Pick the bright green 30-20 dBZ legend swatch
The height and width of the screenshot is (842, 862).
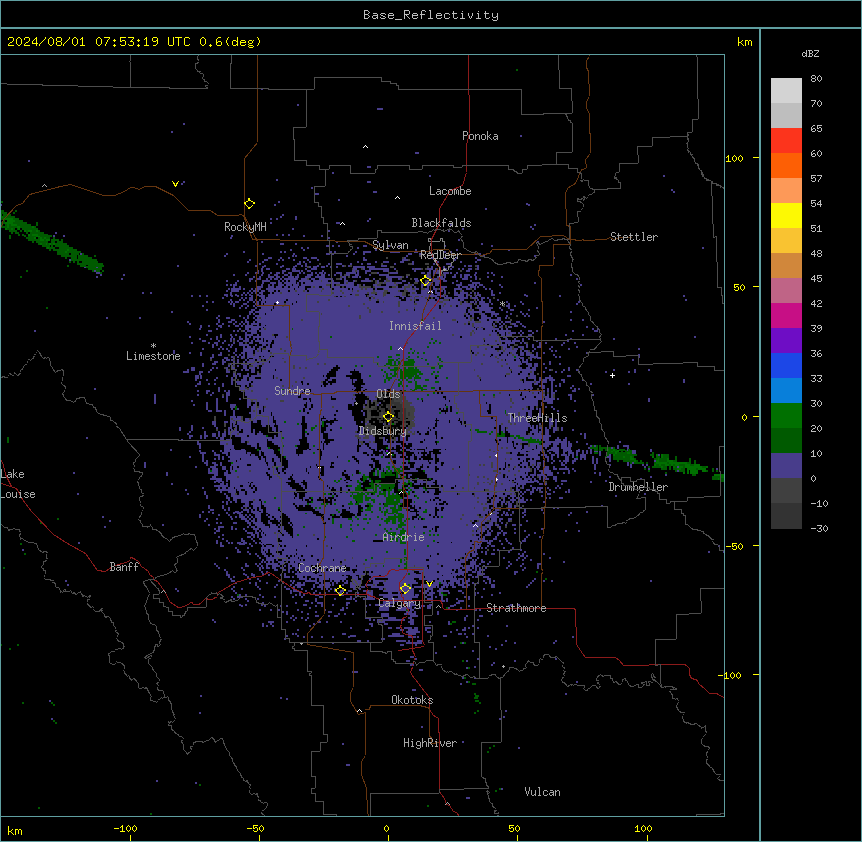pyautogui.click(x=786, y=416)
